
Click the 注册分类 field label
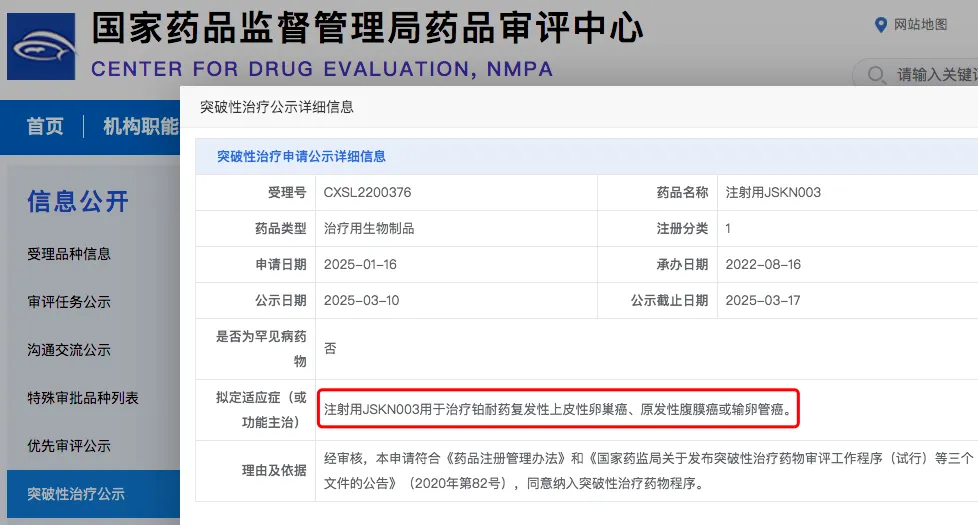682,229
